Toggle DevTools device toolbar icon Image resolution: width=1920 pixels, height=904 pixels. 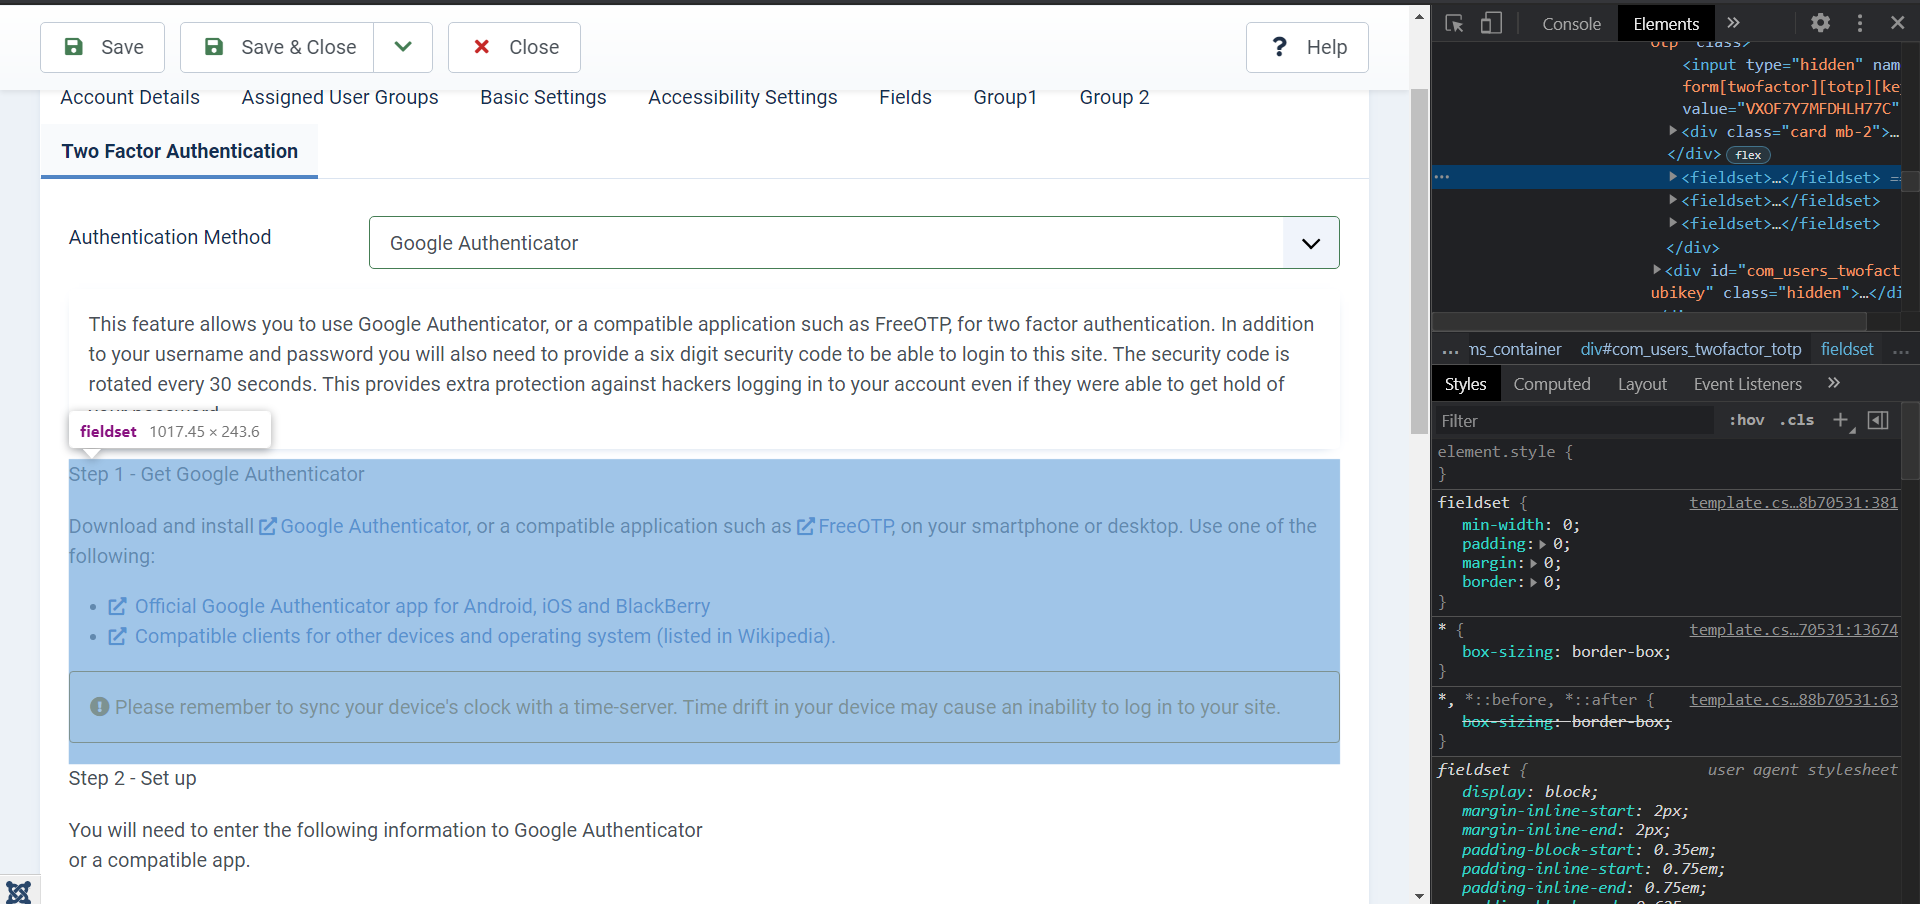click(1491, 23)
